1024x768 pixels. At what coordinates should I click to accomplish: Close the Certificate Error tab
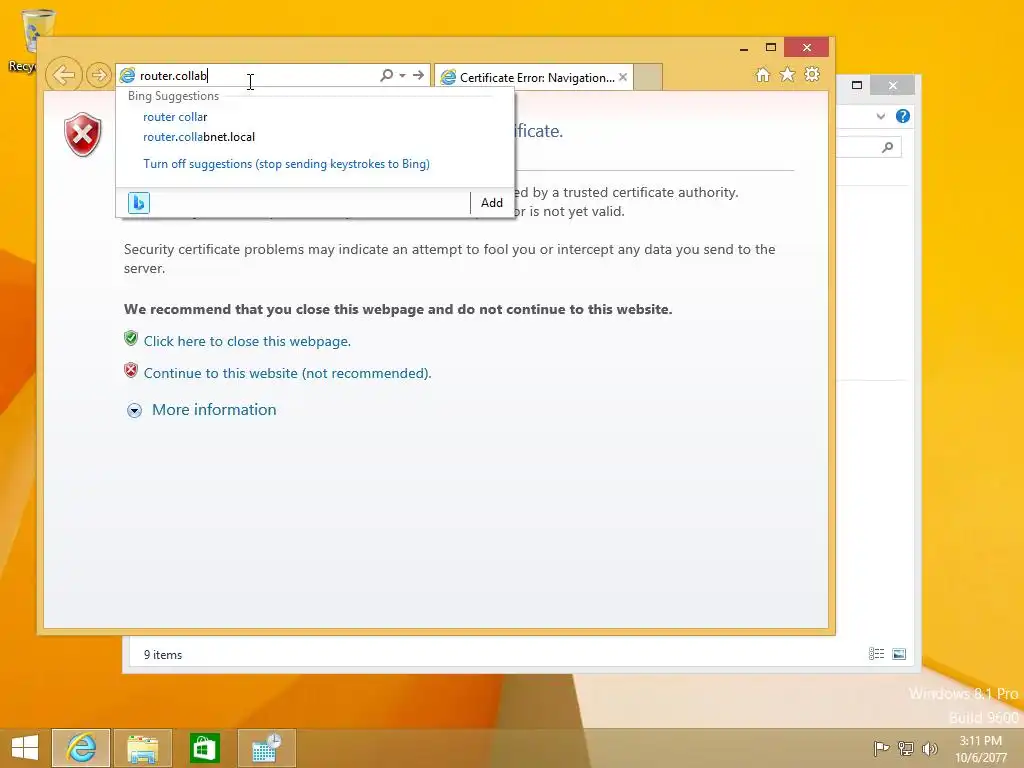(x=623, y=77)
